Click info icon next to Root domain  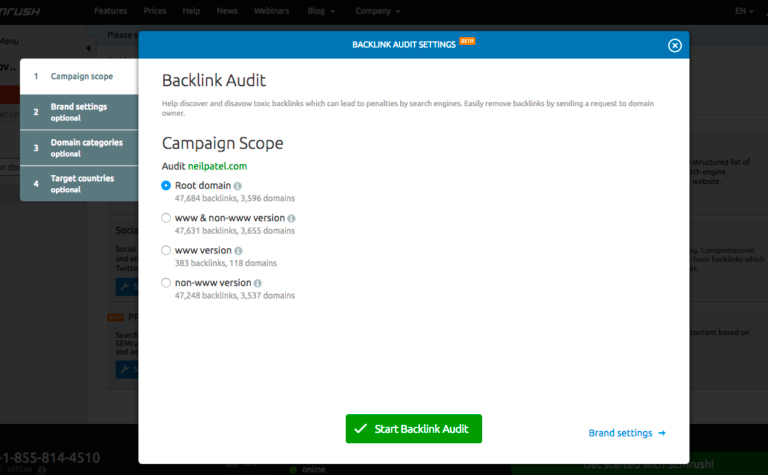pyautogui.click(x=238, y=186)
